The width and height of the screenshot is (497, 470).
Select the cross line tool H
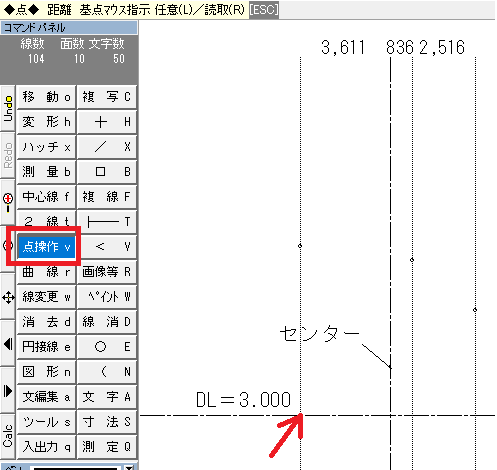coord(107,122)
